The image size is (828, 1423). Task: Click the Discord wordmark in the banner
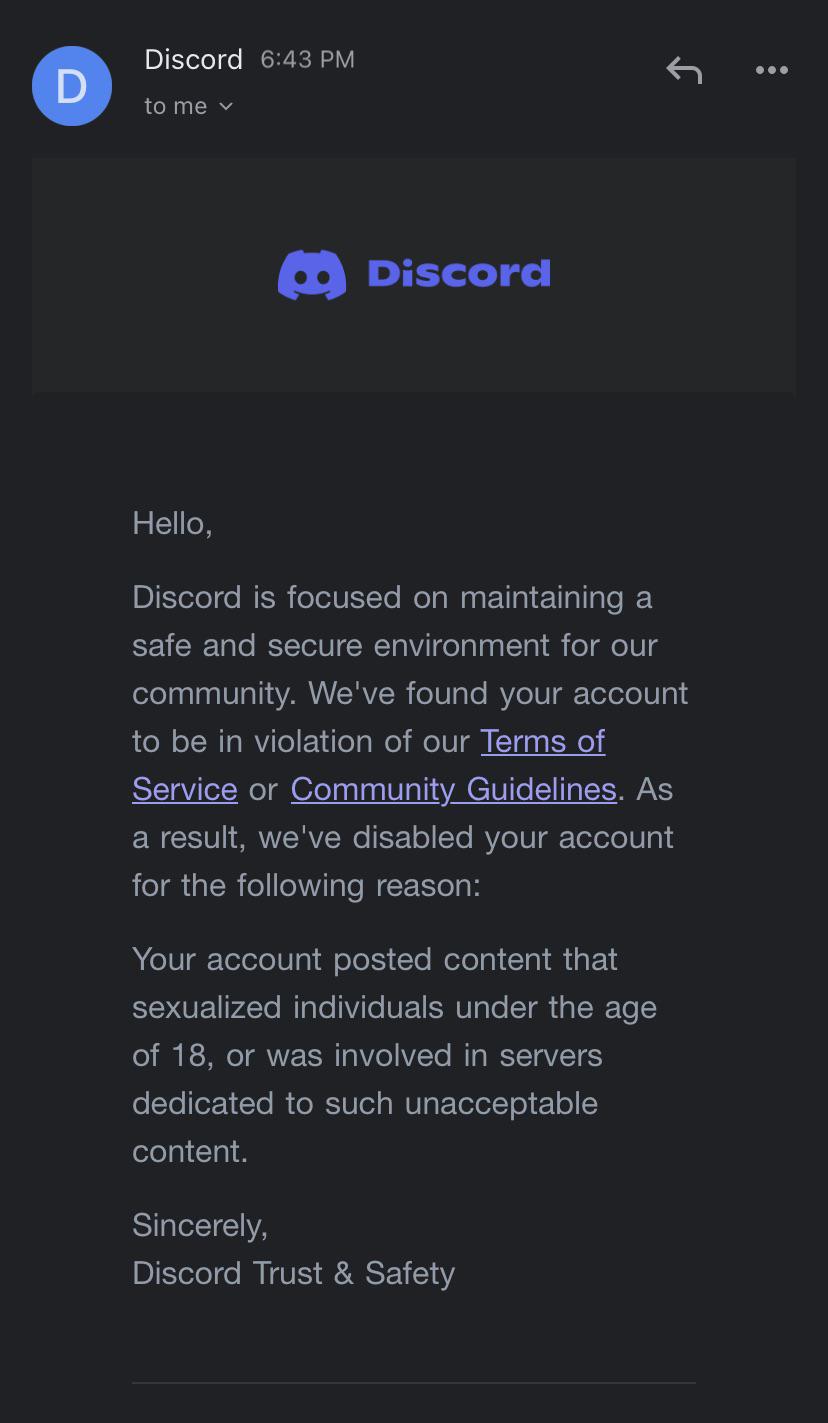point(459,274)
